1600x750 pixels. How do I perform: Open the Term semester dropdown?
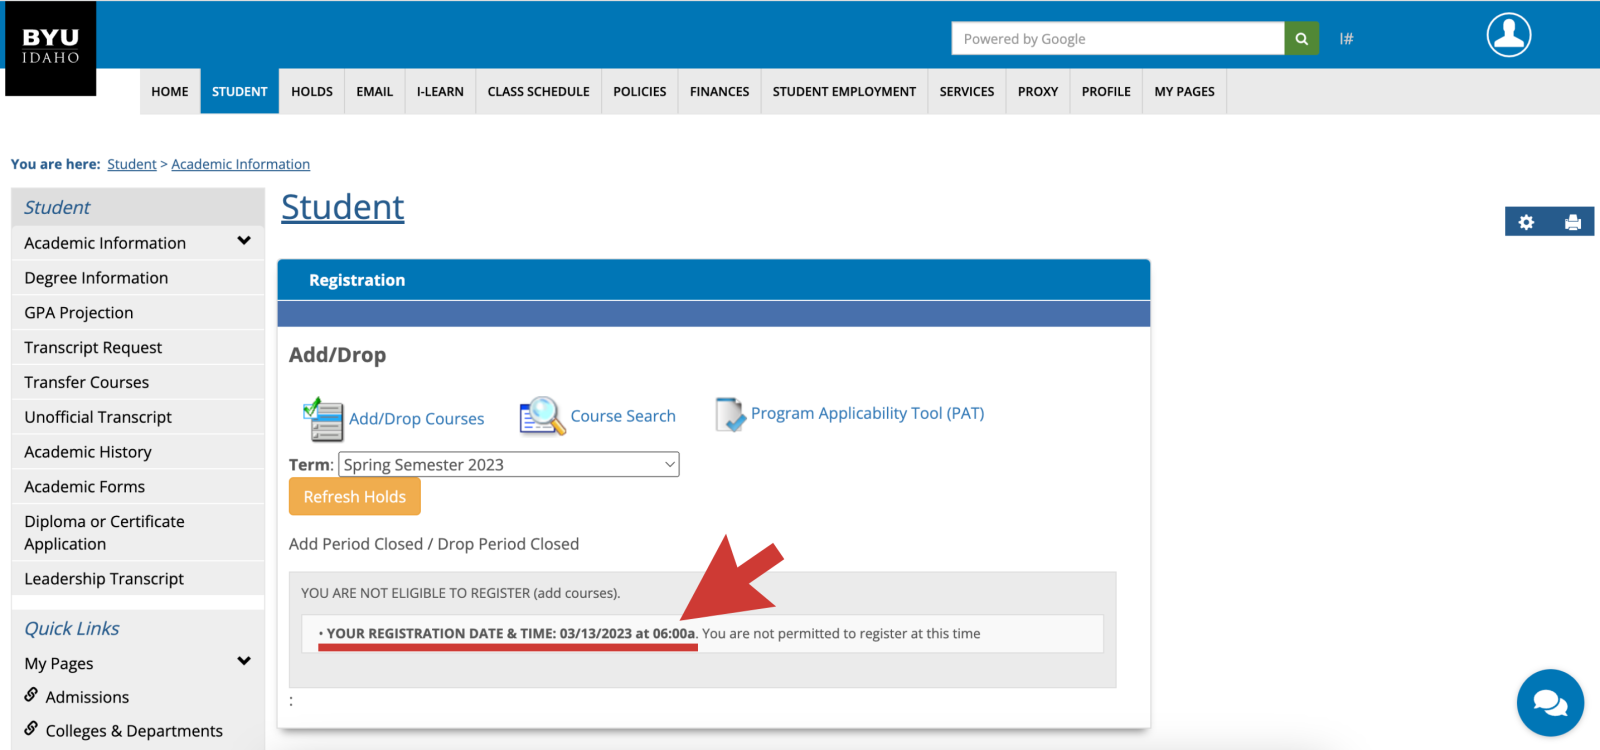click(x=509, y=465)
